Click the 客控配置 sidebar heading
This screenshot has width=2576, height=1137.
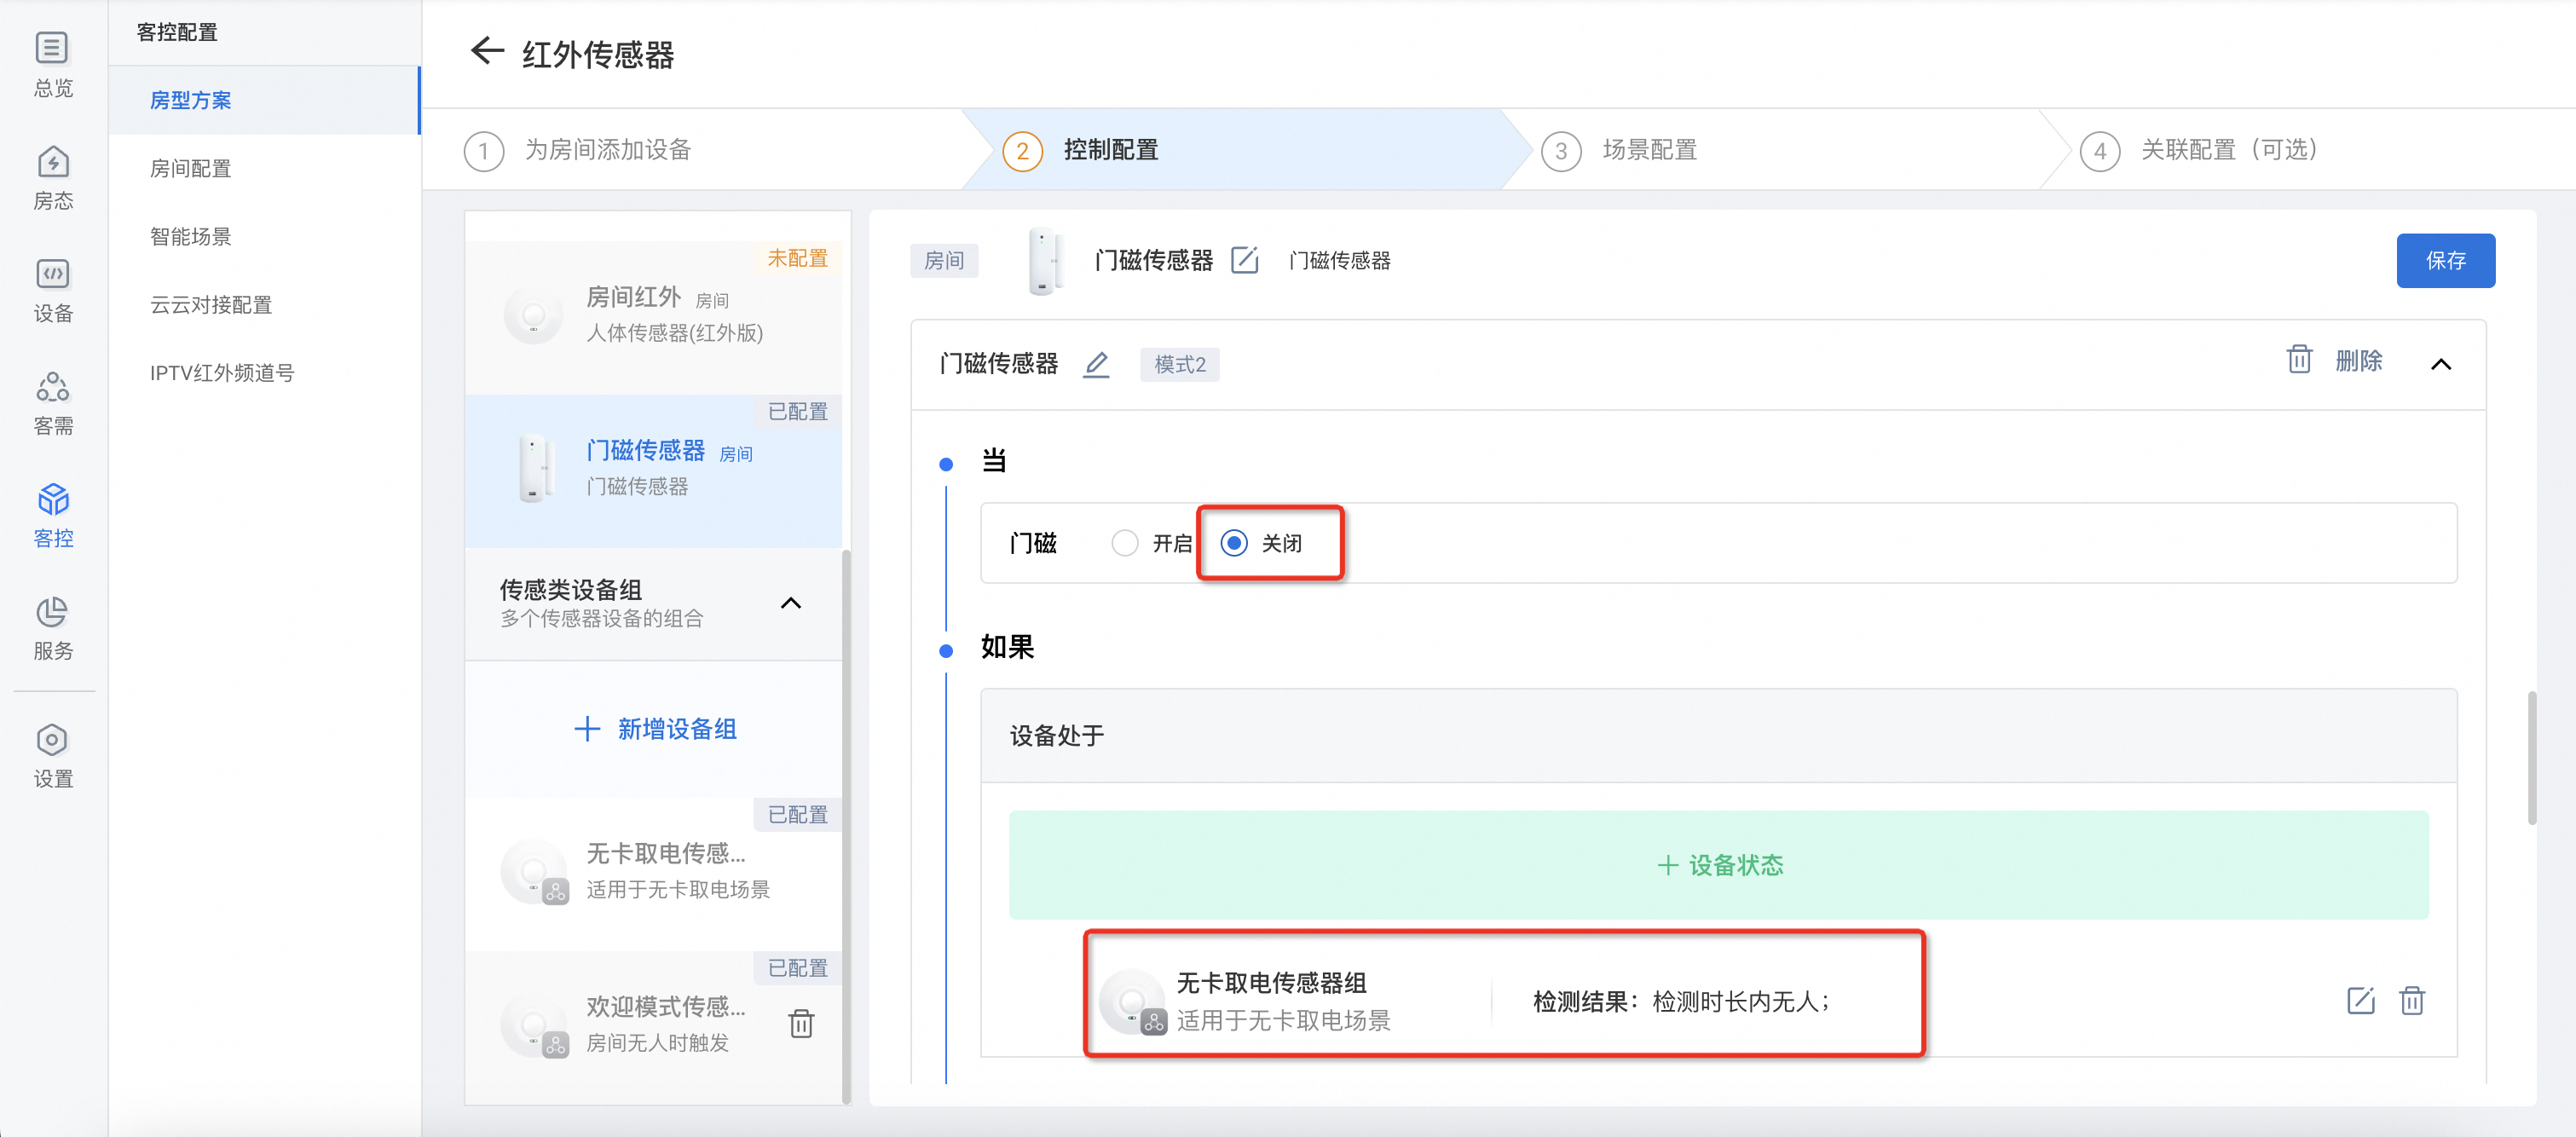tap(177, 32)
